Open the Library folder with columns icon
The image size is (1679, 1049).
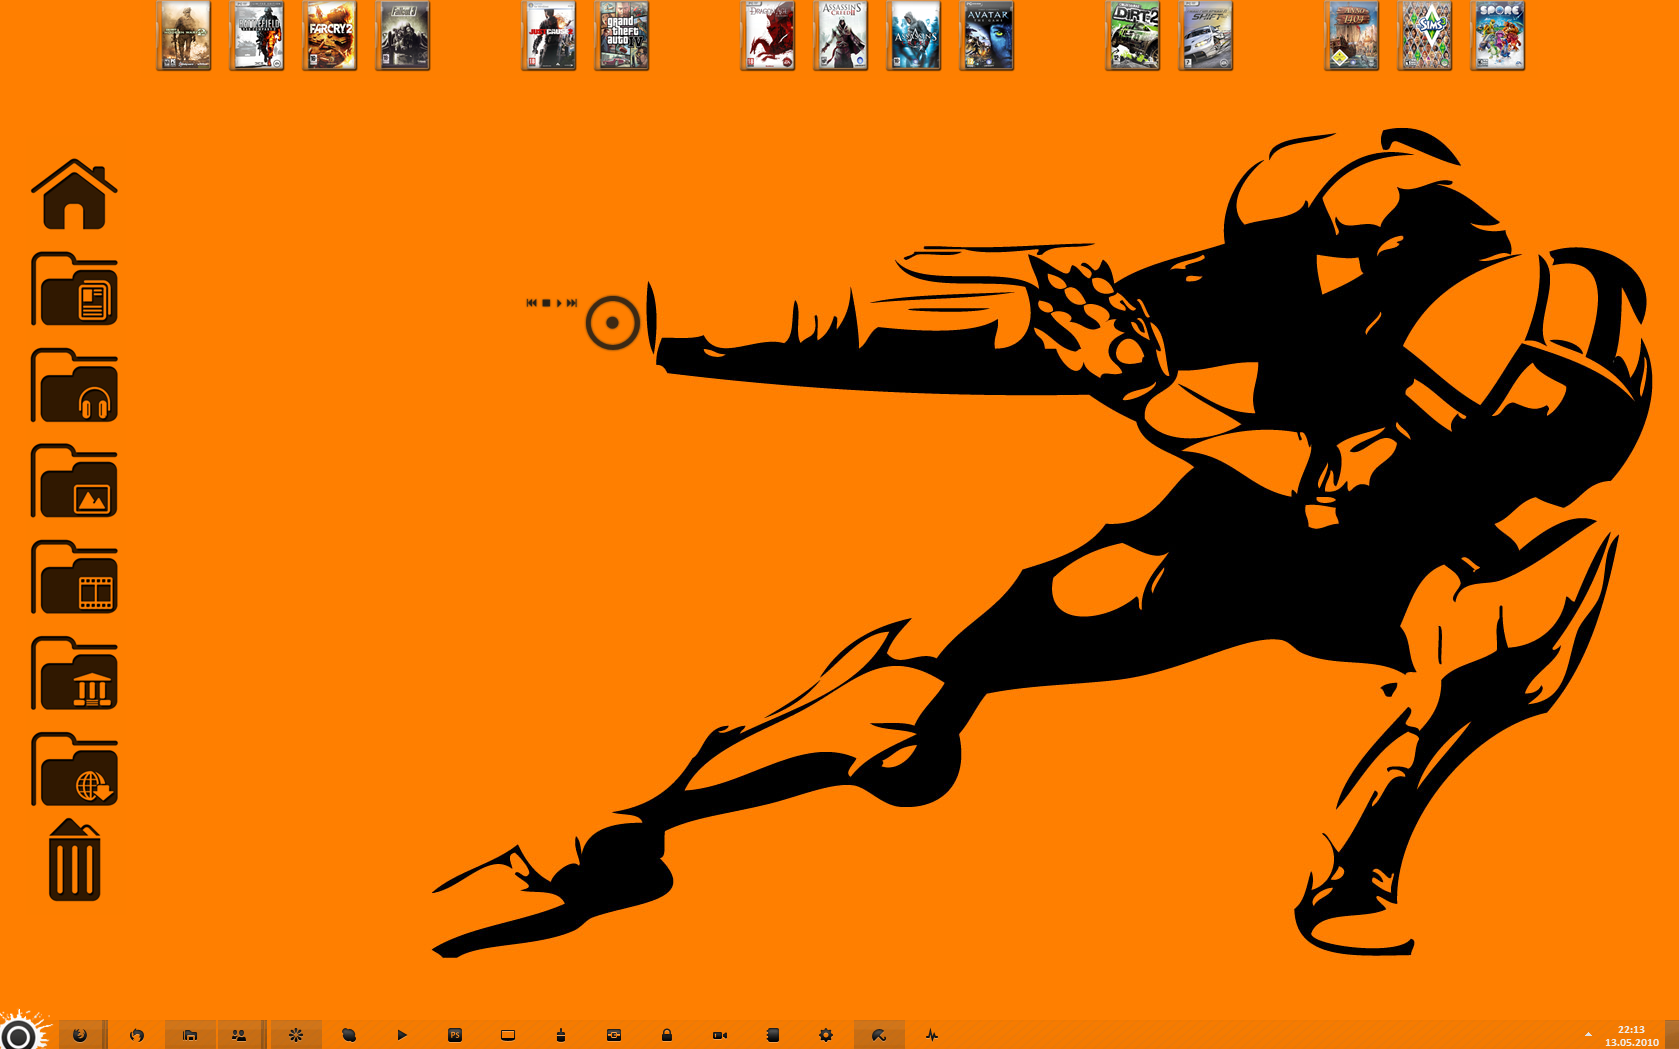click(x=74, y=673)
